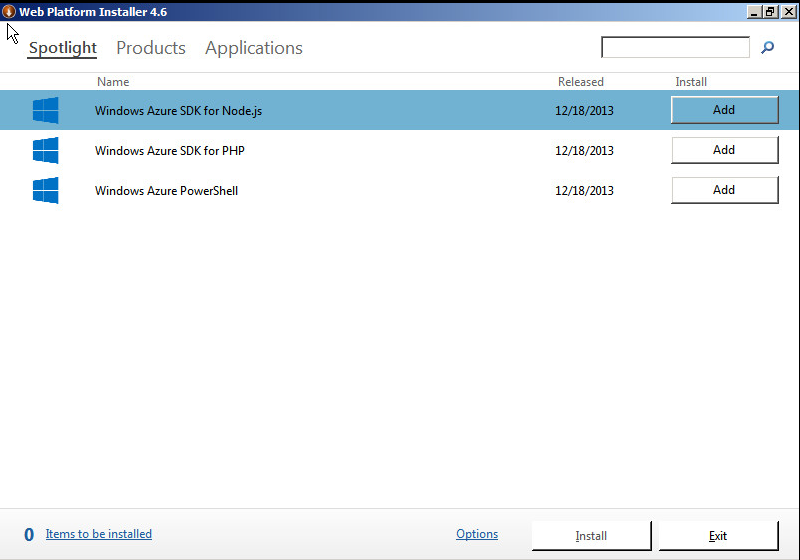Switch to the Products tab

click(x=151, y=48)
